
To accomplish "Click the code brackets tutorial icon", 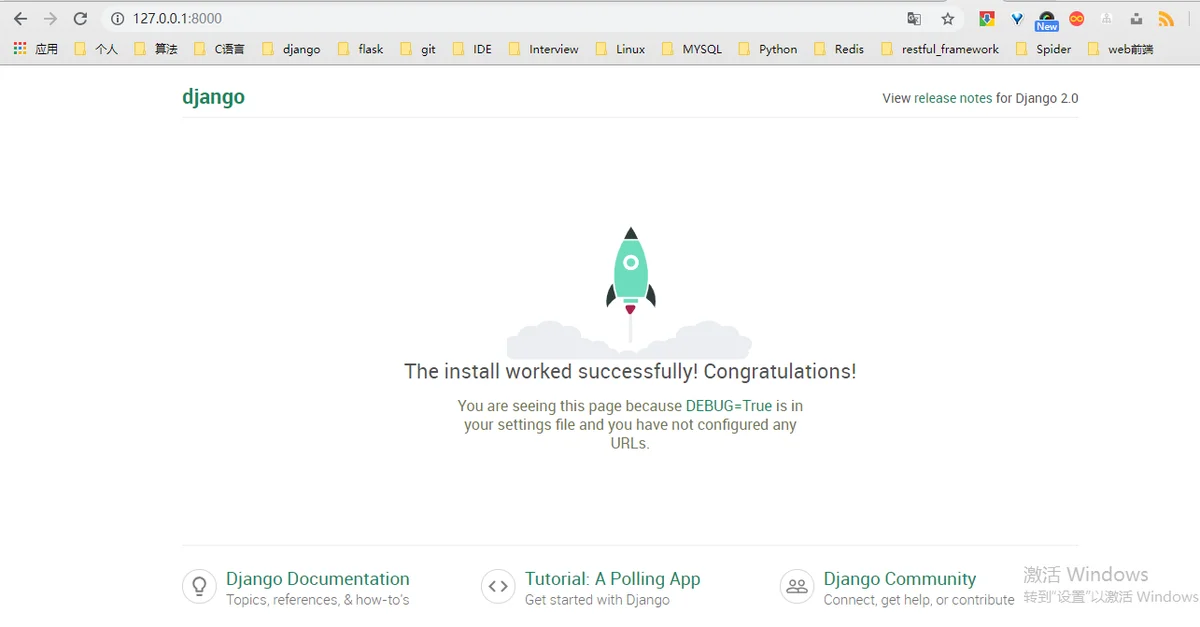I will click(x=498, y=587).
